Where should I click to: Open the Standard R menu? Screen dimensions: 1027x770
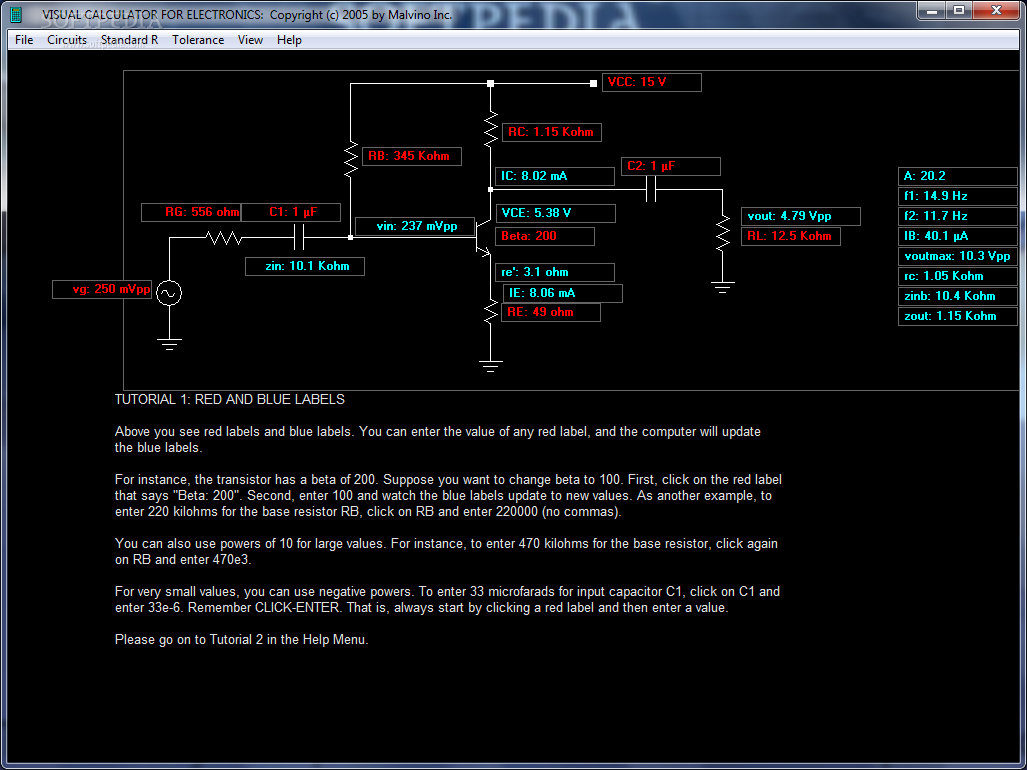[x=130, y=40]
